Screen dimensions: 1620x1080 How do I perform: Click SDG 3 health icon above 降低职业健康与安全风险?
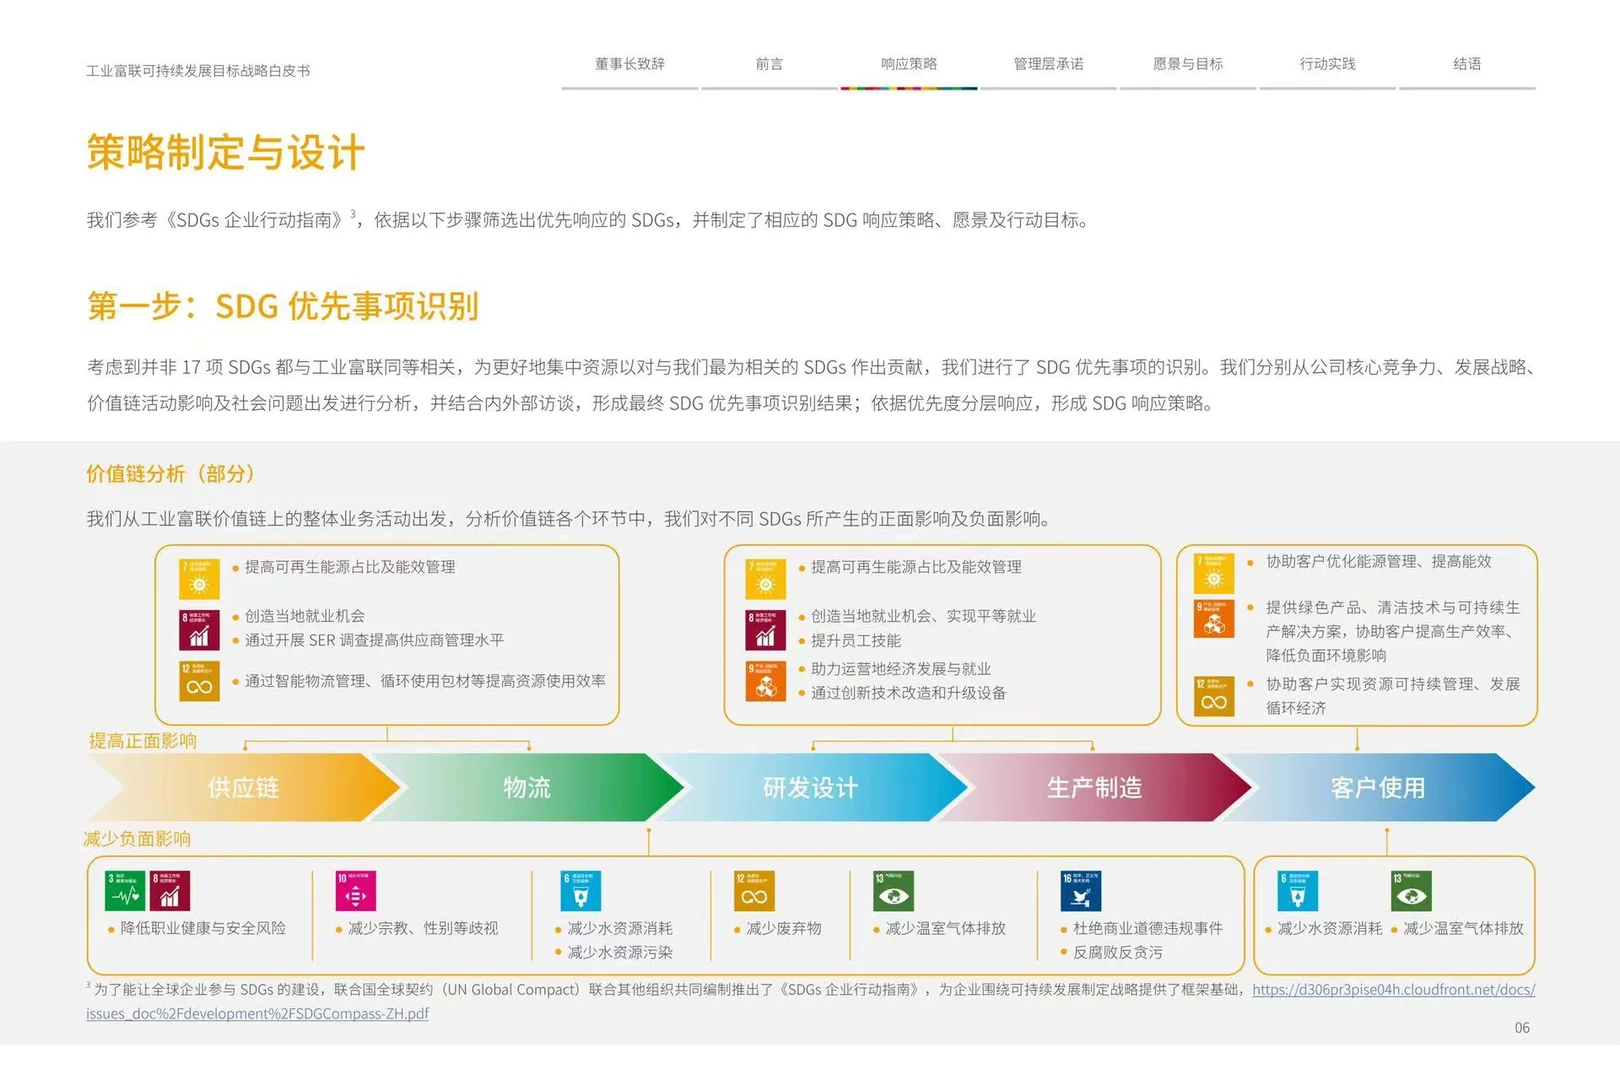click(125, 891)
